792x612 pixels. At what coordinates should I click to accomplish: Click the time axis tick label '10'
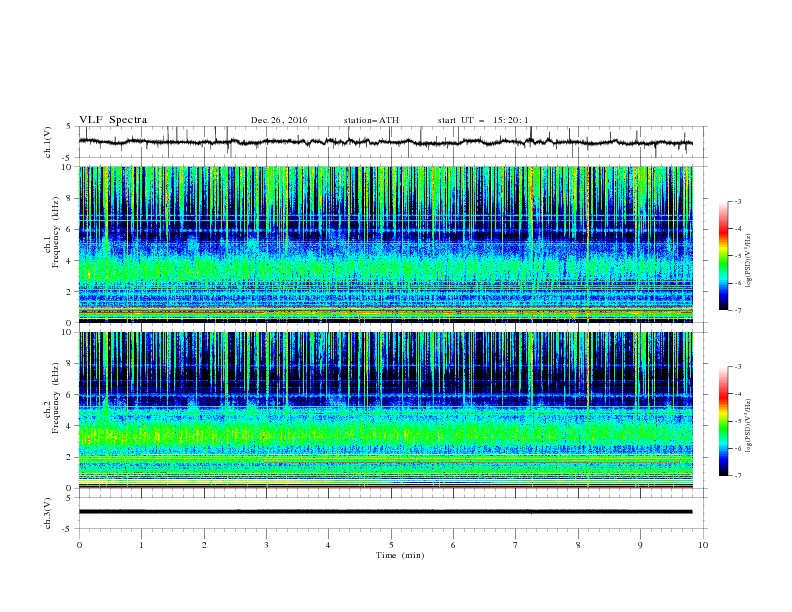(x=703, y=545)
